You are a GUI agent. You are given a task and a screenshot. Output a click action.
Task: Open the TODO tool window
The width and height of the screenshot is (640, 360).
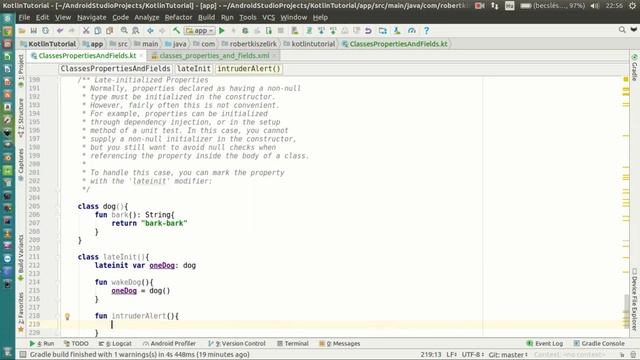click(x=76, y=344)
